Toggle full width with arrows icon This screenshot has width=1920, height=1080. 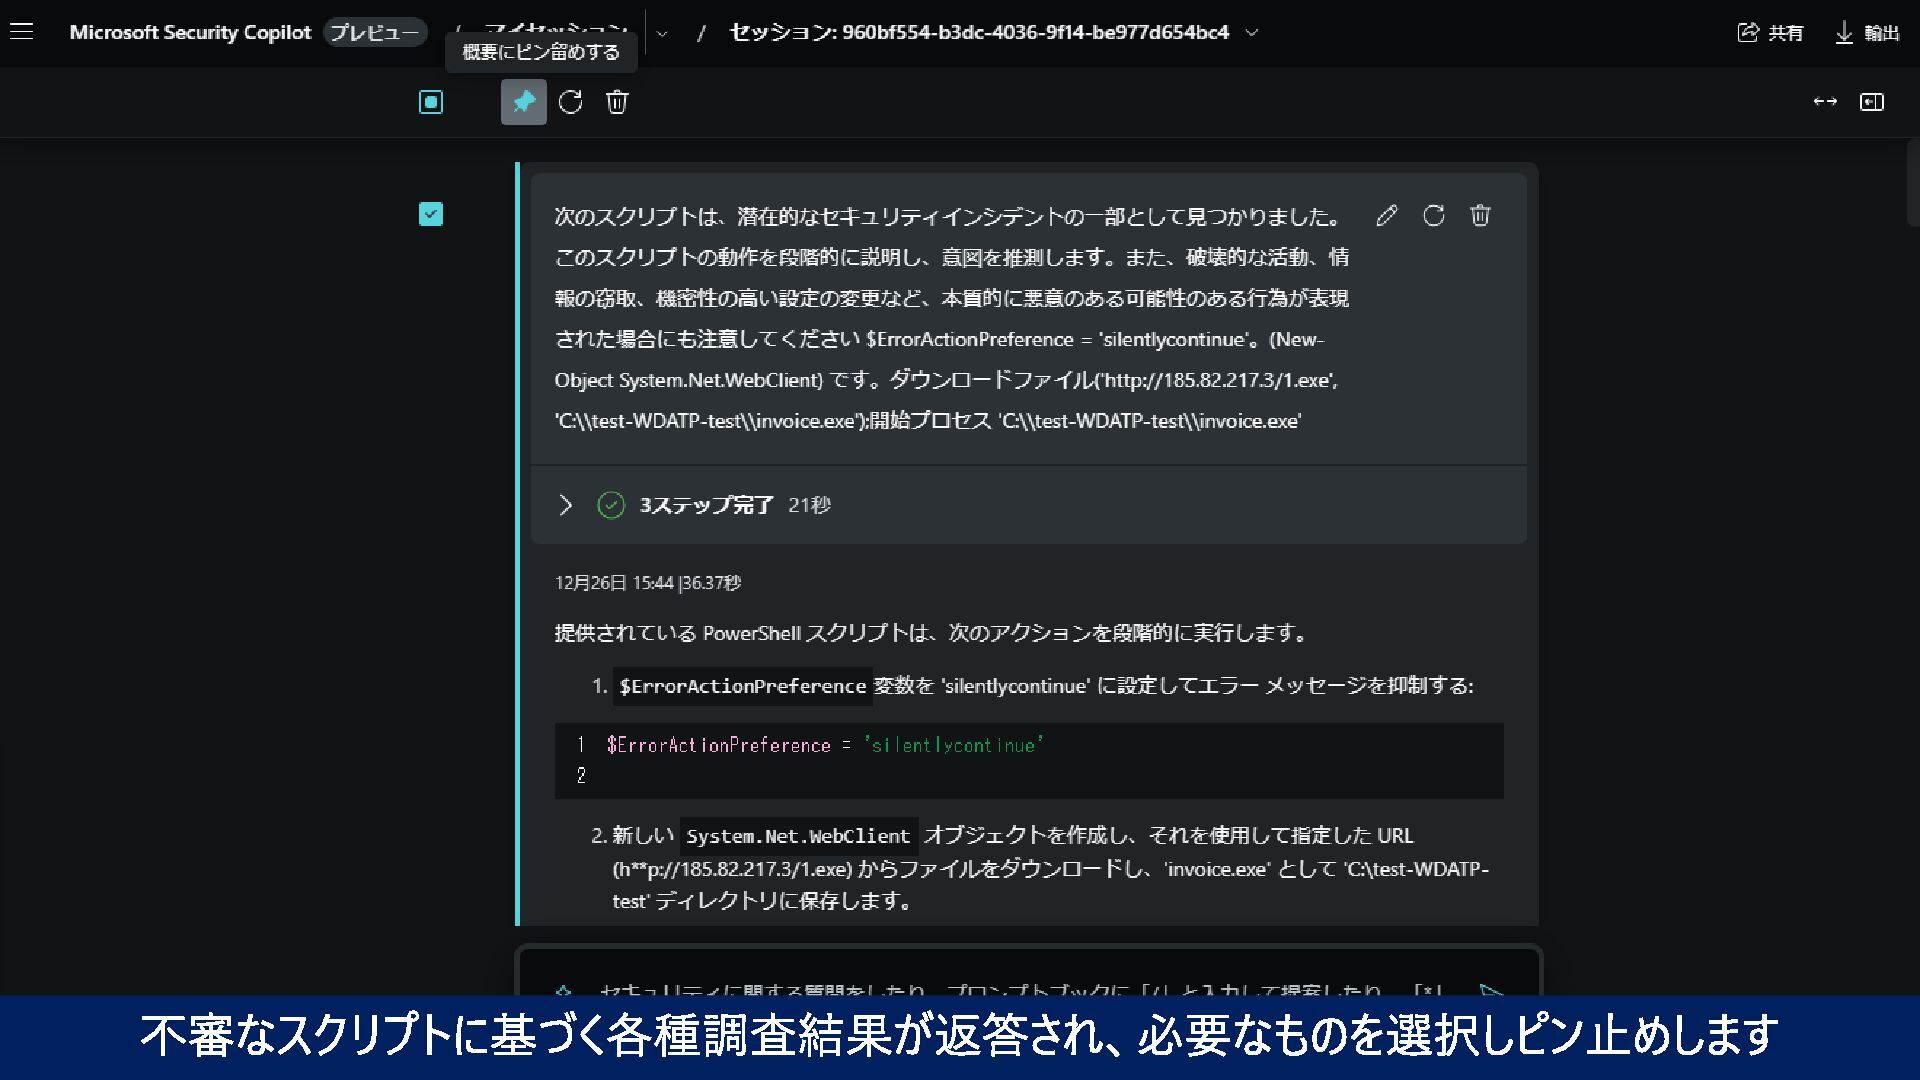tap(1825, 102)
